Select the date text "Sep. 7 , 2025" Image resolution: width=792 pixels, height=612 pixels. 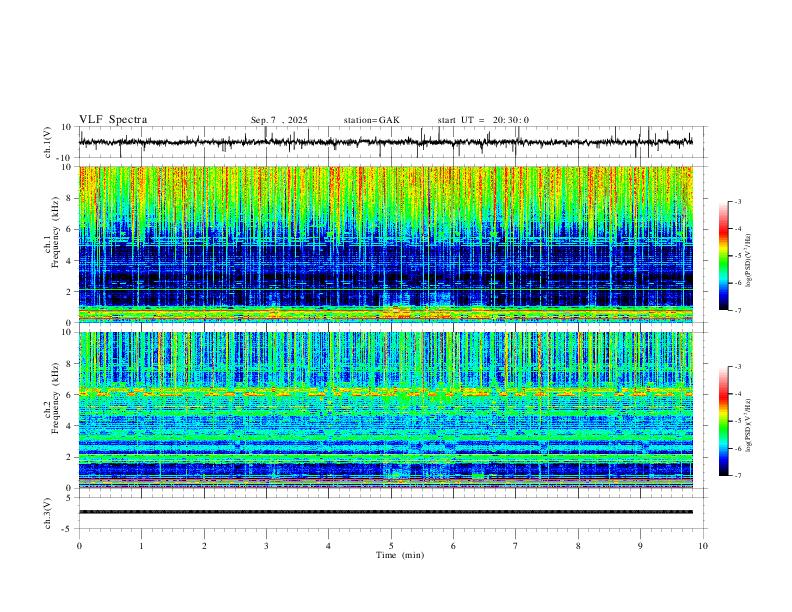(x=279, y=120)
